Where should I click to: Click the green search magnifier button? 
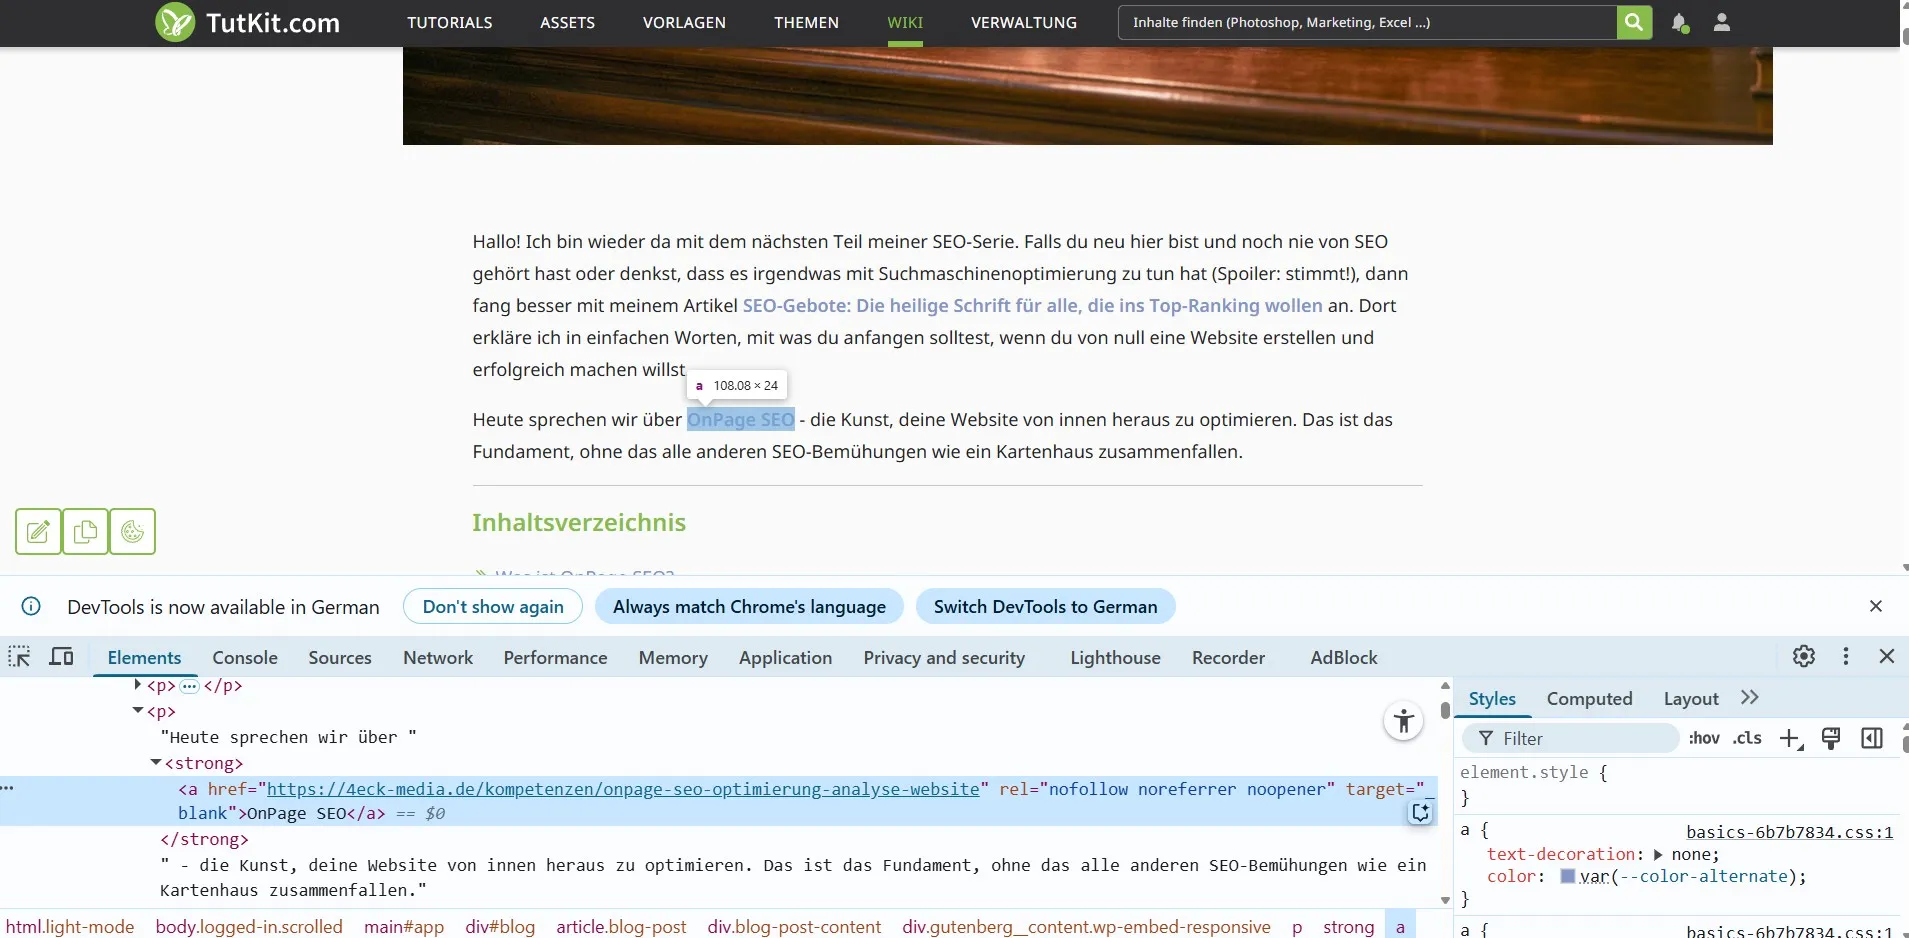pos(1634,22)
